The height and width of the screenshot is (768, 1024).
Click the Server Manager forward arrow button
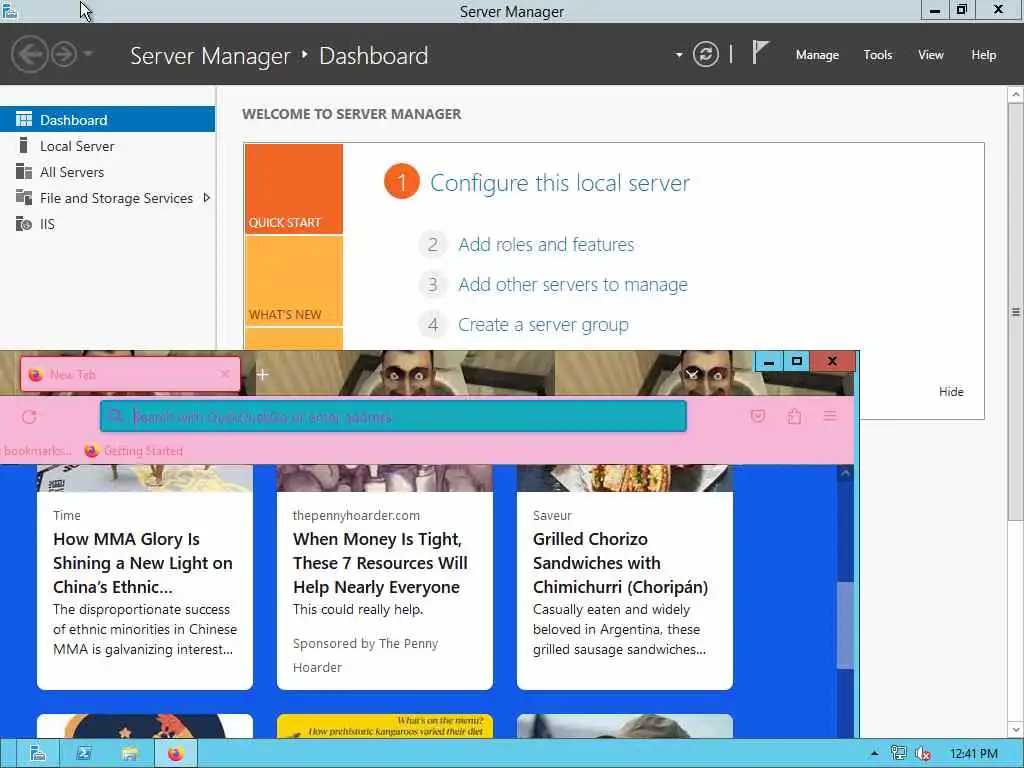(64, 54)
